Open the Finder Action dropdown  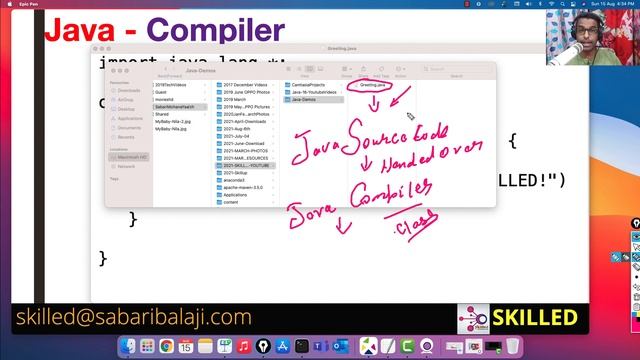(x=400, y=69)
